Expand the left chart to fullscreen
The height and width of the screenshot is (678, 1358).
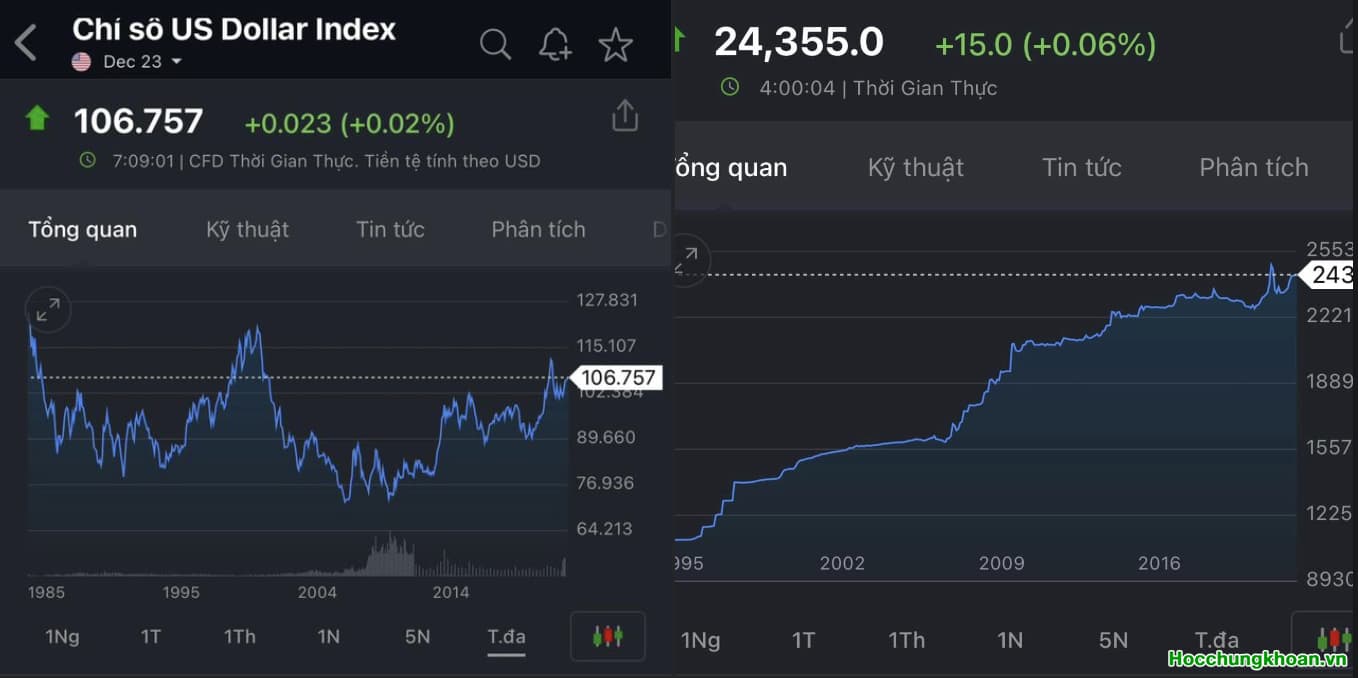coord(49,310)
